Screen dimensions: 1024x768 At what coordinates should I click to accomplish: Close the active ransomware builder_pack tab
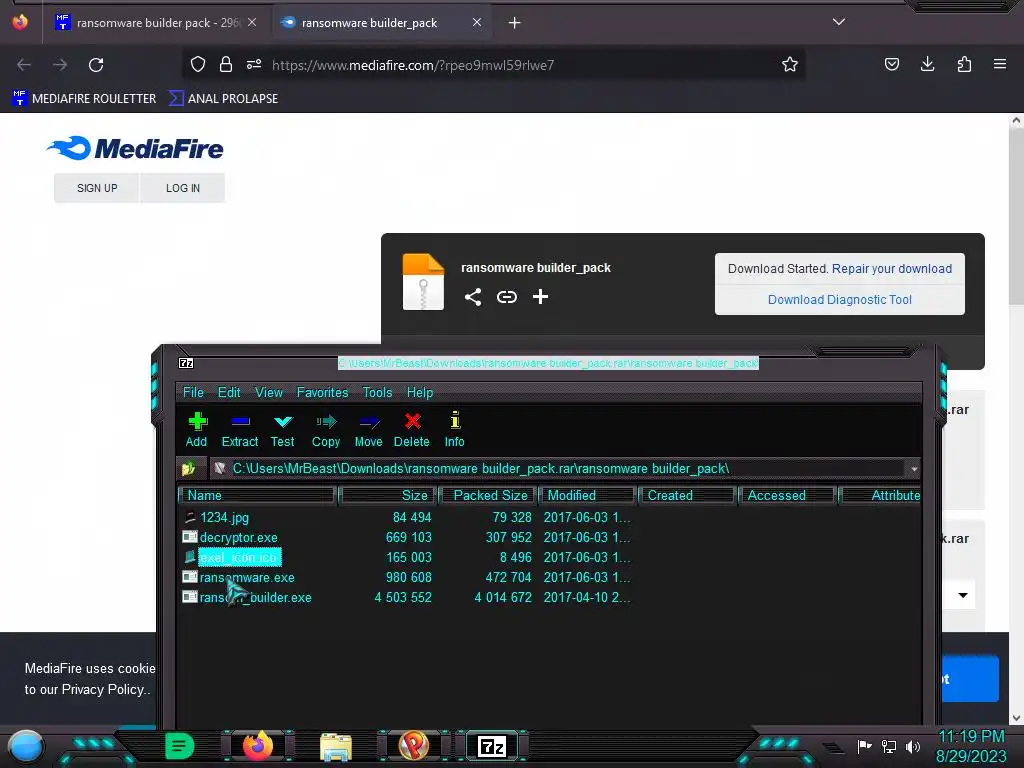tap(477, 22)
